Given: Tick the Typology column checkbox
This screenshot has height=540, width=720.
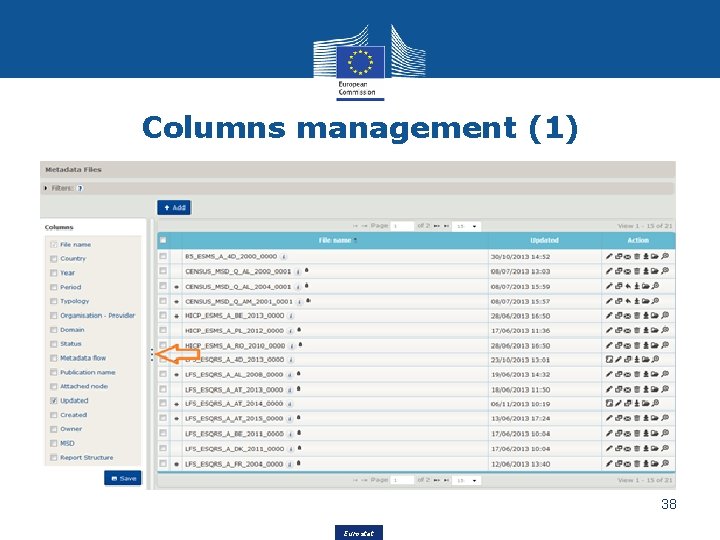Looking at the screenshot, I should click(53, 302).
